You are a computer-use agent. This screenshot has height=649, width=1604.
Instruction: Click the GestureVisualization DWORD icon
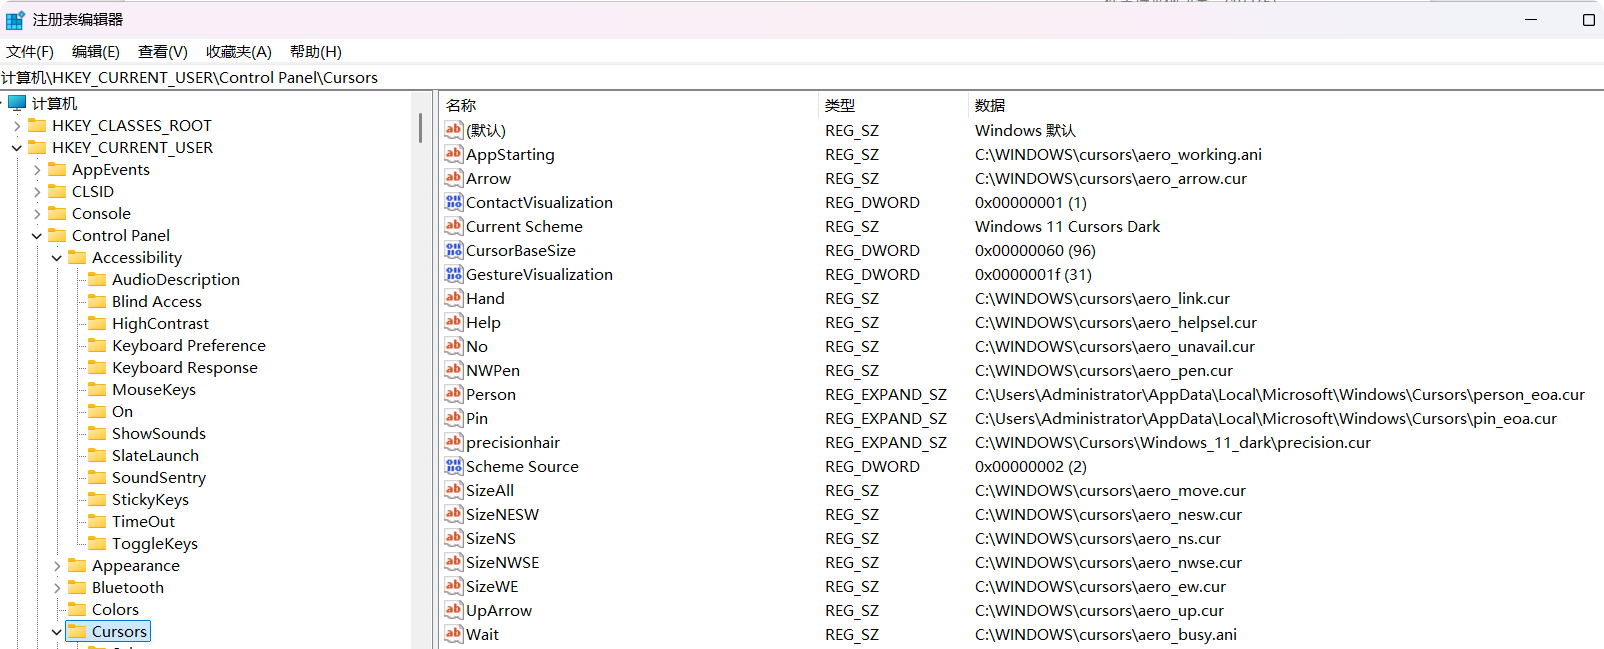(x=454, y=274)
